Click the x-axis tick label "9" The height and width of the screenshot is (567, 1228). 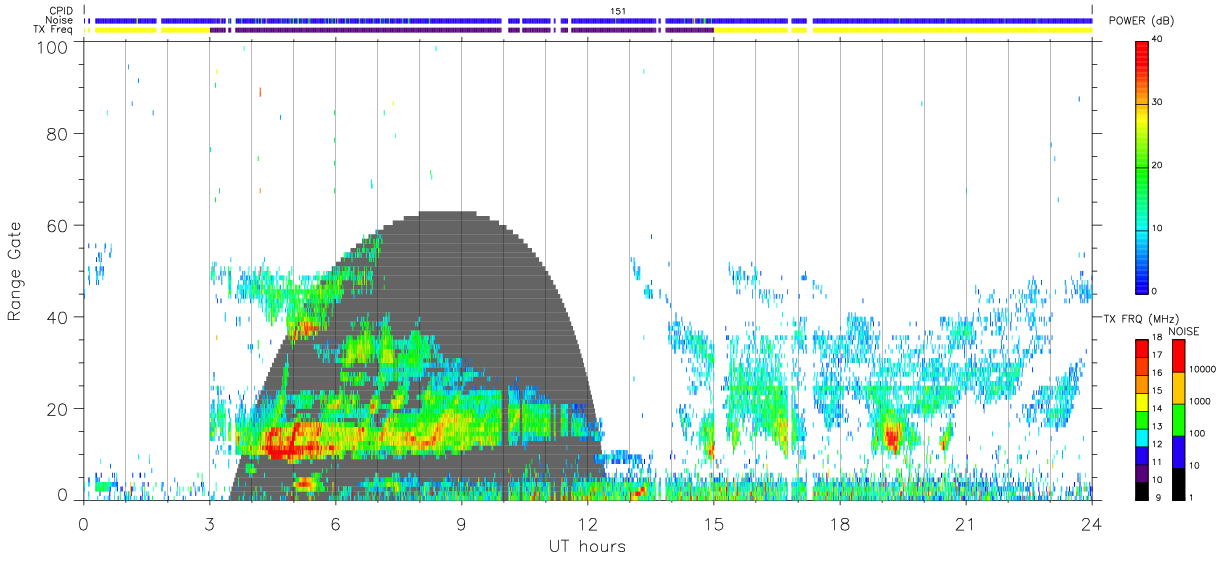click(x=461, y=524)
